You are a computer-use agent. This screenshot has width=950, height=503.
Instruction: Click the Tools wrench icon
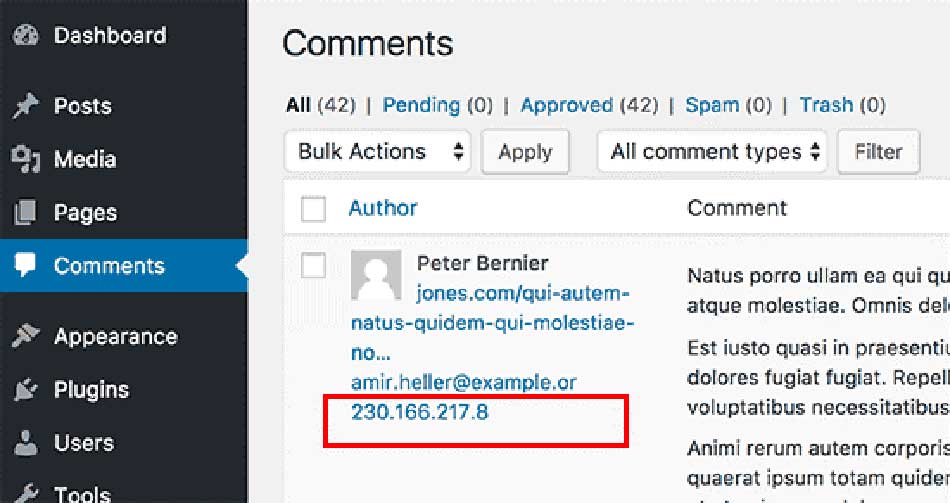click(25, 494)
